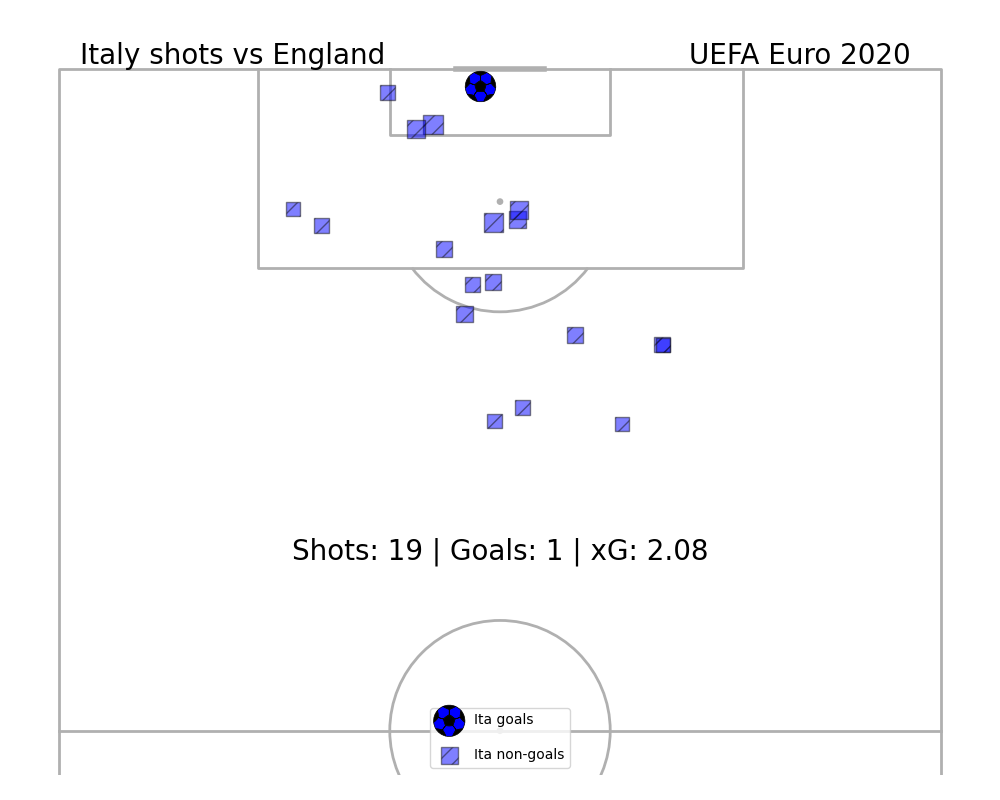Click the football icon in the legend
Screen dimensions: 1000x800
pos(449,721)
